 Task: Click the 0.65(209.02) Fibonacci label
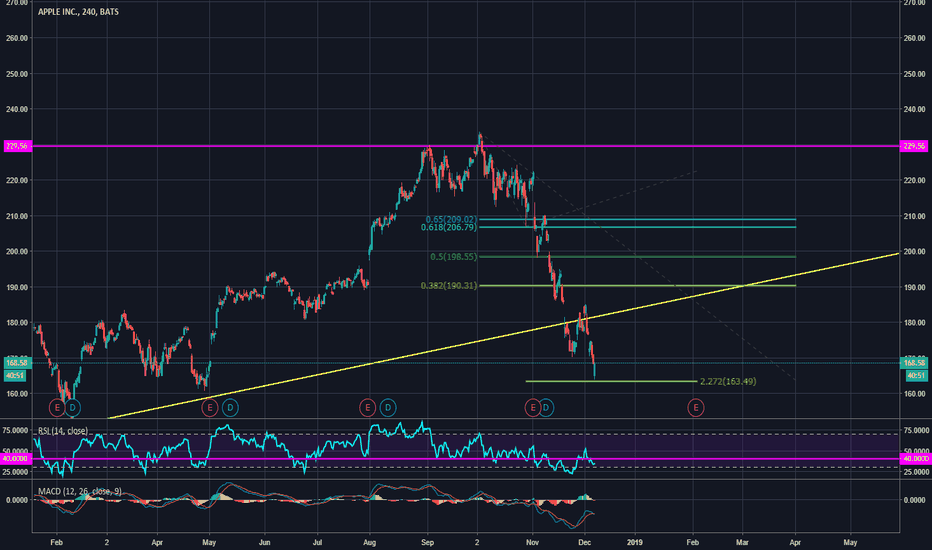point(451,219)
